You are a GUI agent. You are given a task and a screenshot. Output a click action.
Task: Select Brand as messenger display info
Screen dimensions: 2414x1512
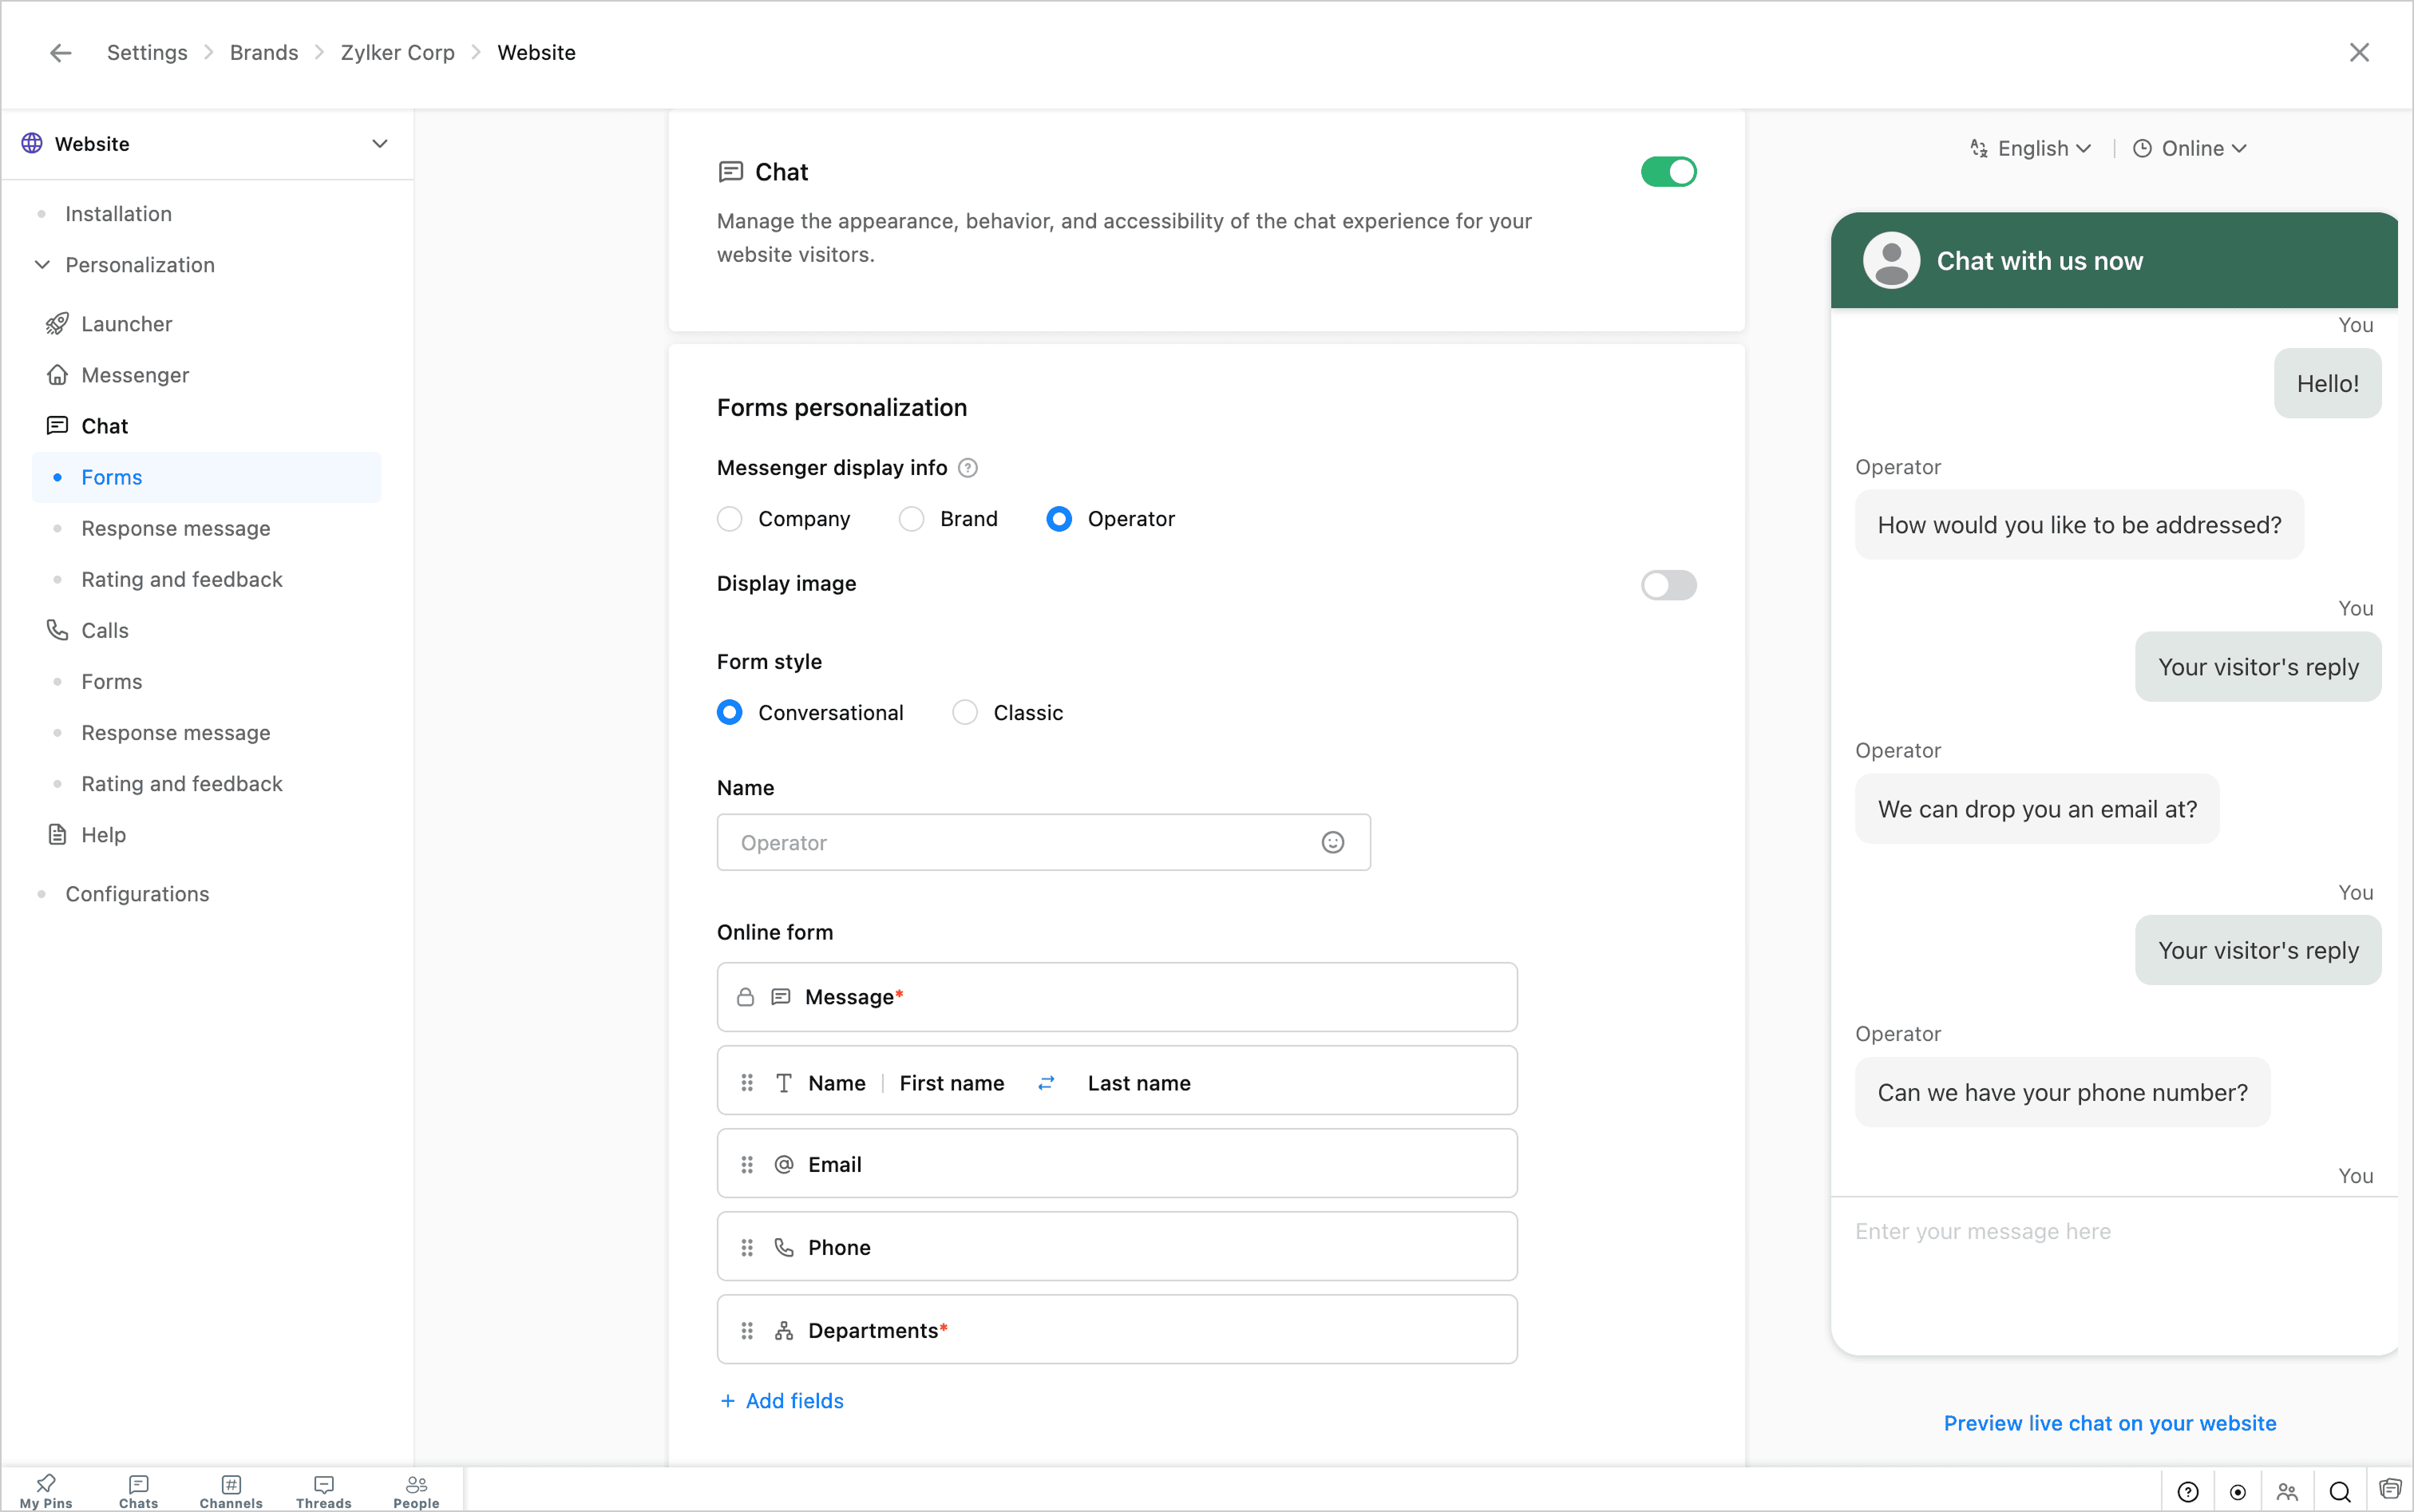click(x=912, y=519)
